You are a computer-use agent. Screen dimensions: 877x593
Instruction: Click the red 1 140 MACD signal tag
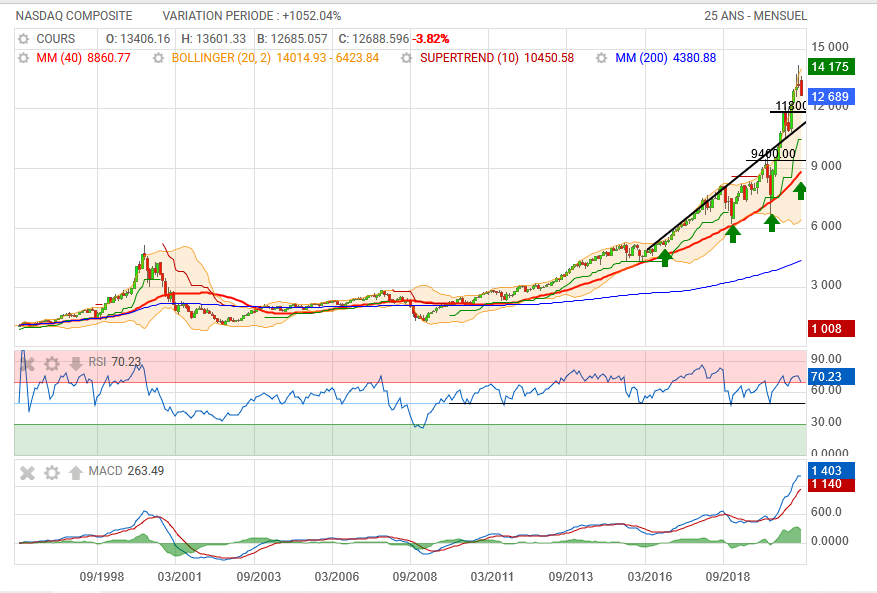(831, 484)
